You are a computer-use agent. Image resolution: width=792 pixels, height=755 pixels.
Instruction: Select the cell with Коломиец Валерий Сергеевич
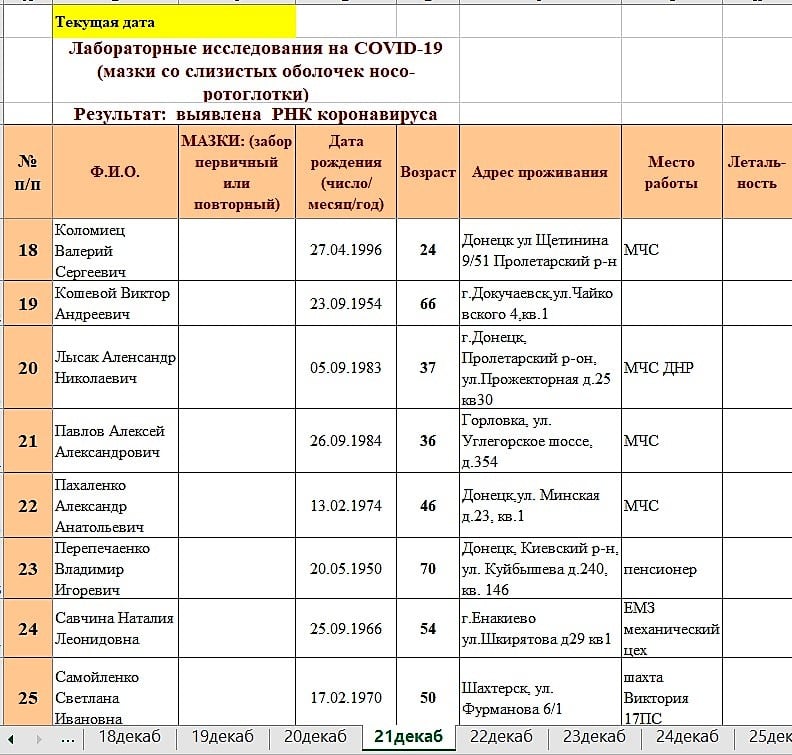pyautogui.click(x=114, y=250)
